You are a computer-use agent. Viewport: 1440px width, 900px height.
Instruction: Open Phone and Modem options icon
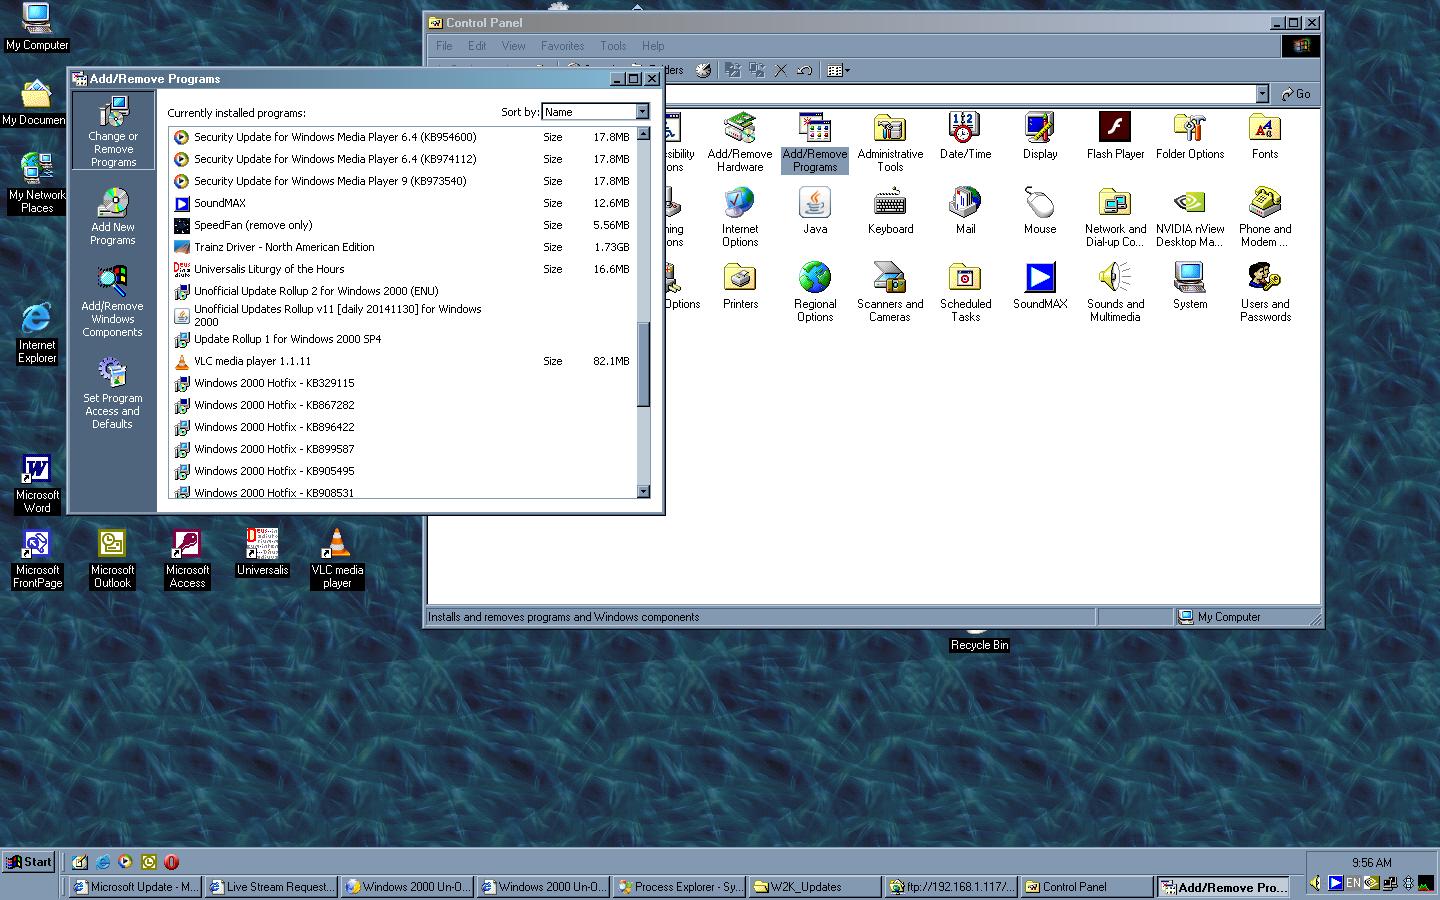[1265, 217]
